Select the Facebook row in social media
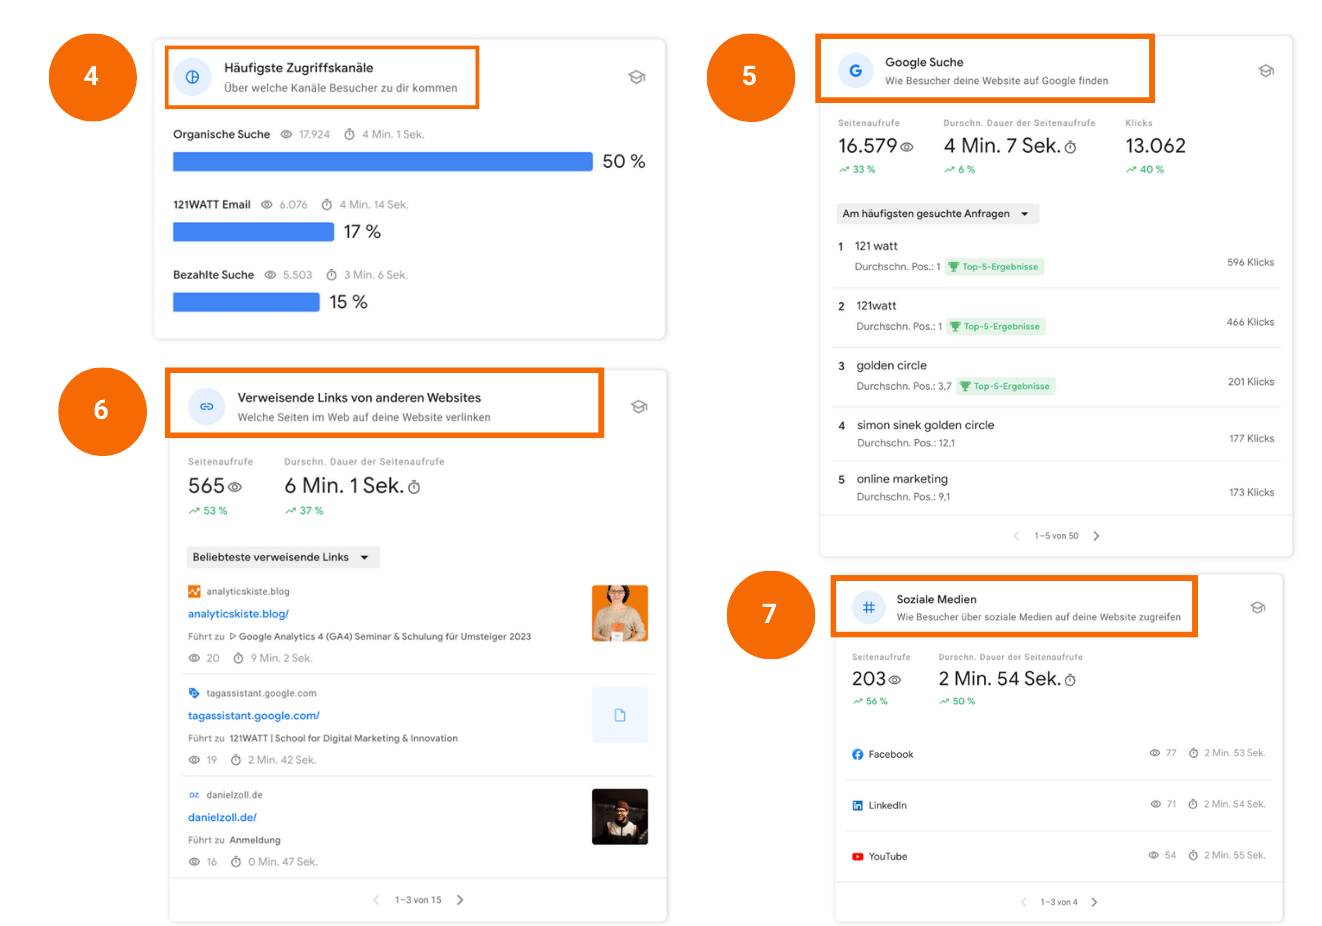This screenshot has width=1322, height=926. pos(890,754)
